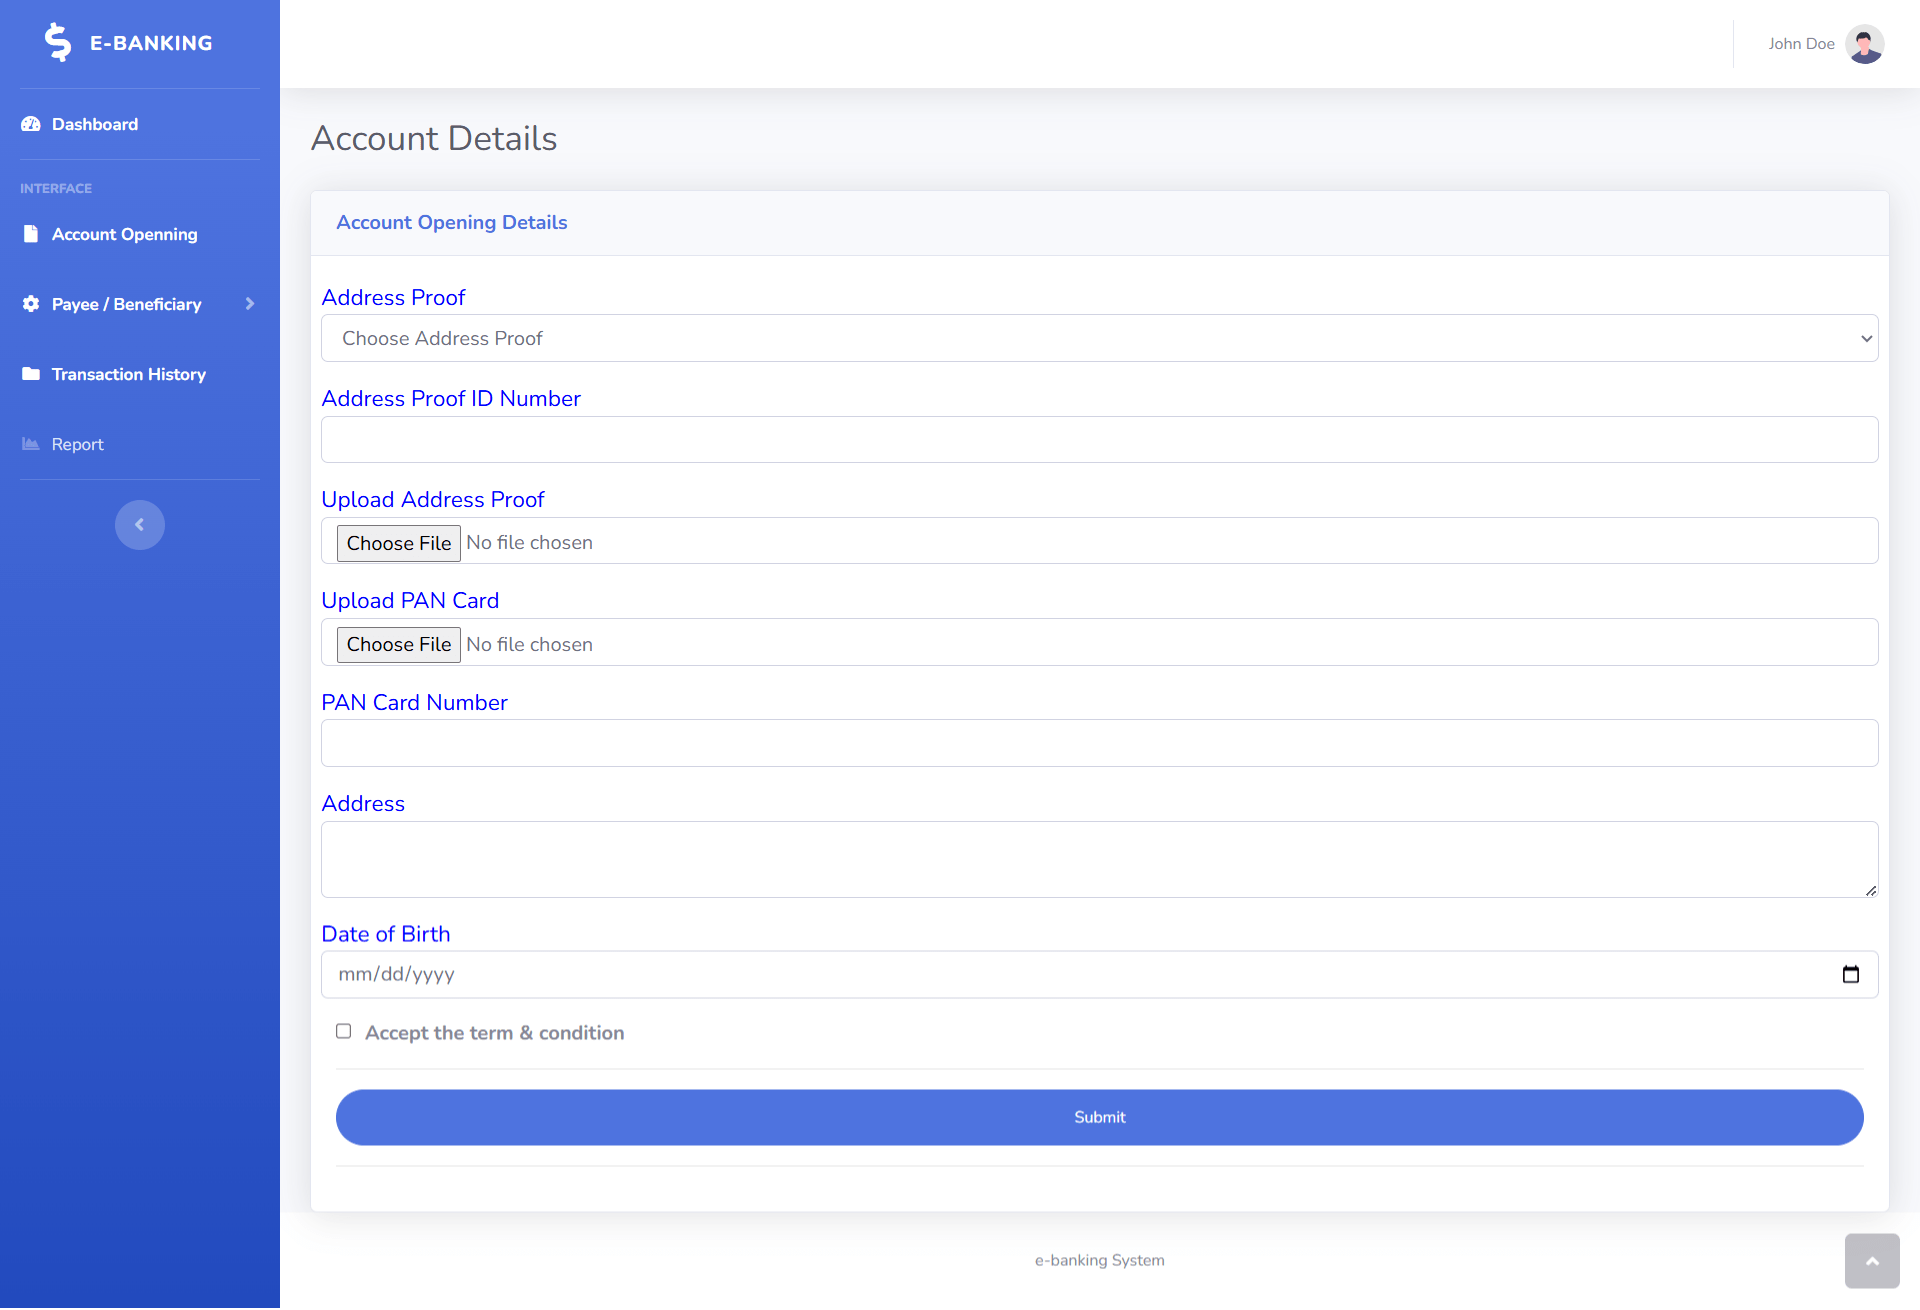The height and width of the screenshot is (1310, 1920).
Task: Click the E-Banking dollar logo
Action: tap(59, 42)
